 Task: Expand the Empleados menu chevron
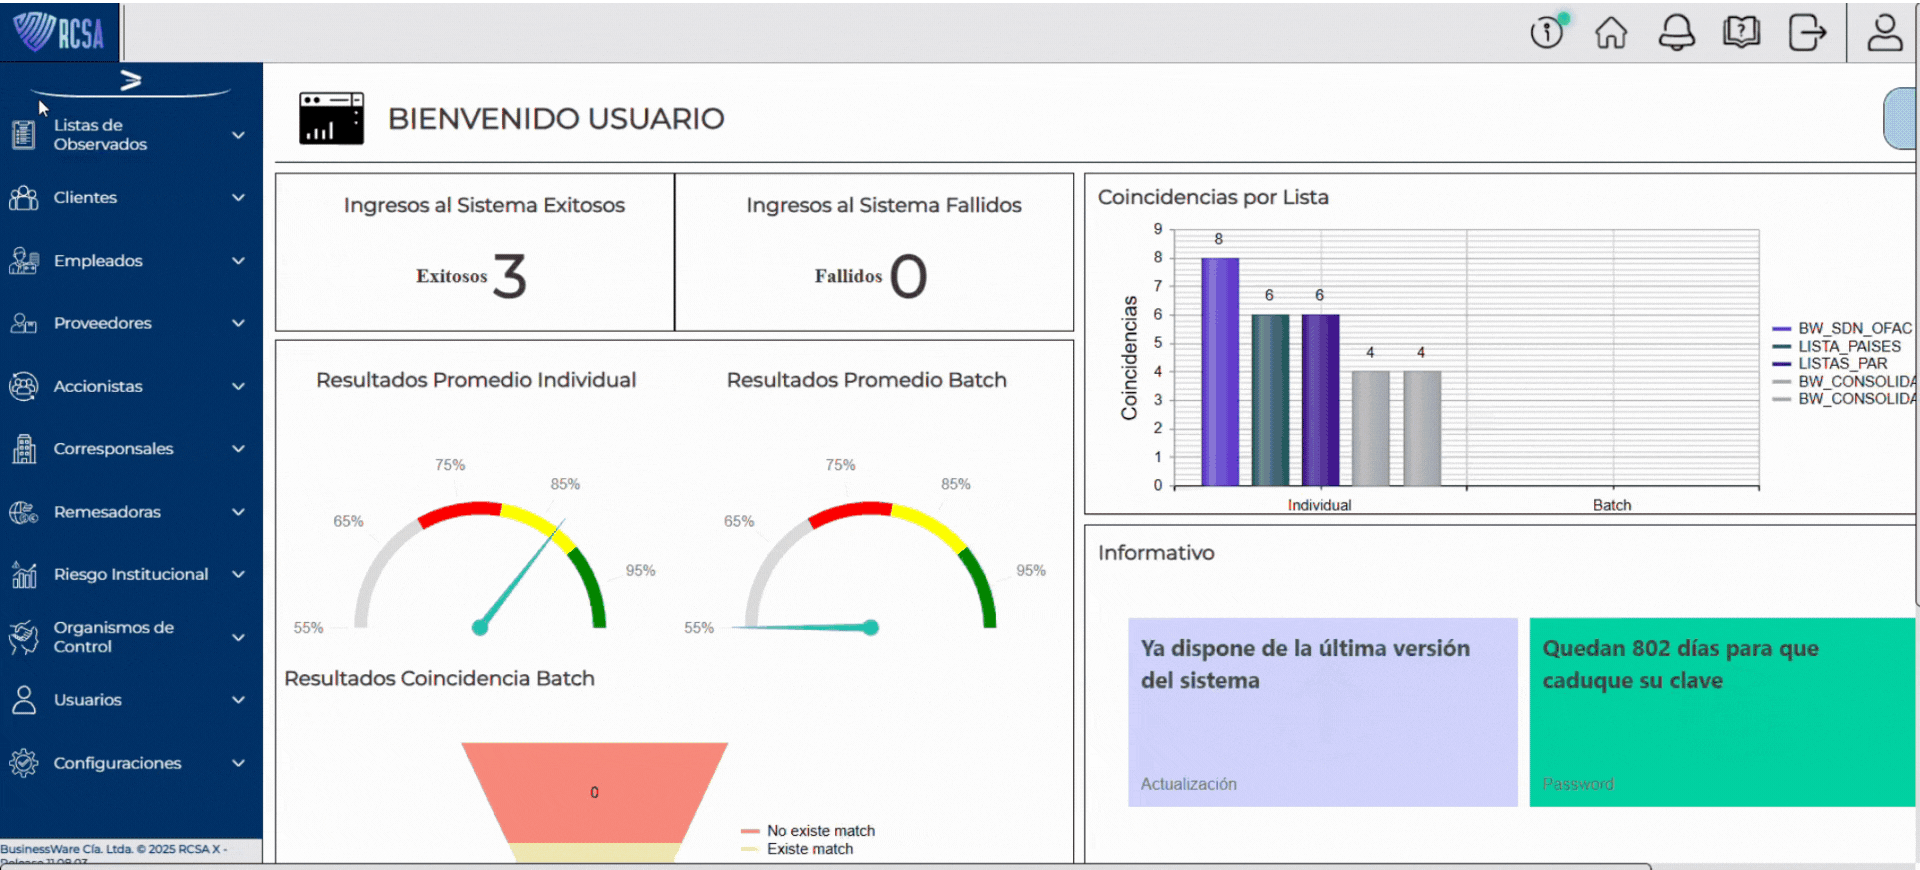pos(238,261)
